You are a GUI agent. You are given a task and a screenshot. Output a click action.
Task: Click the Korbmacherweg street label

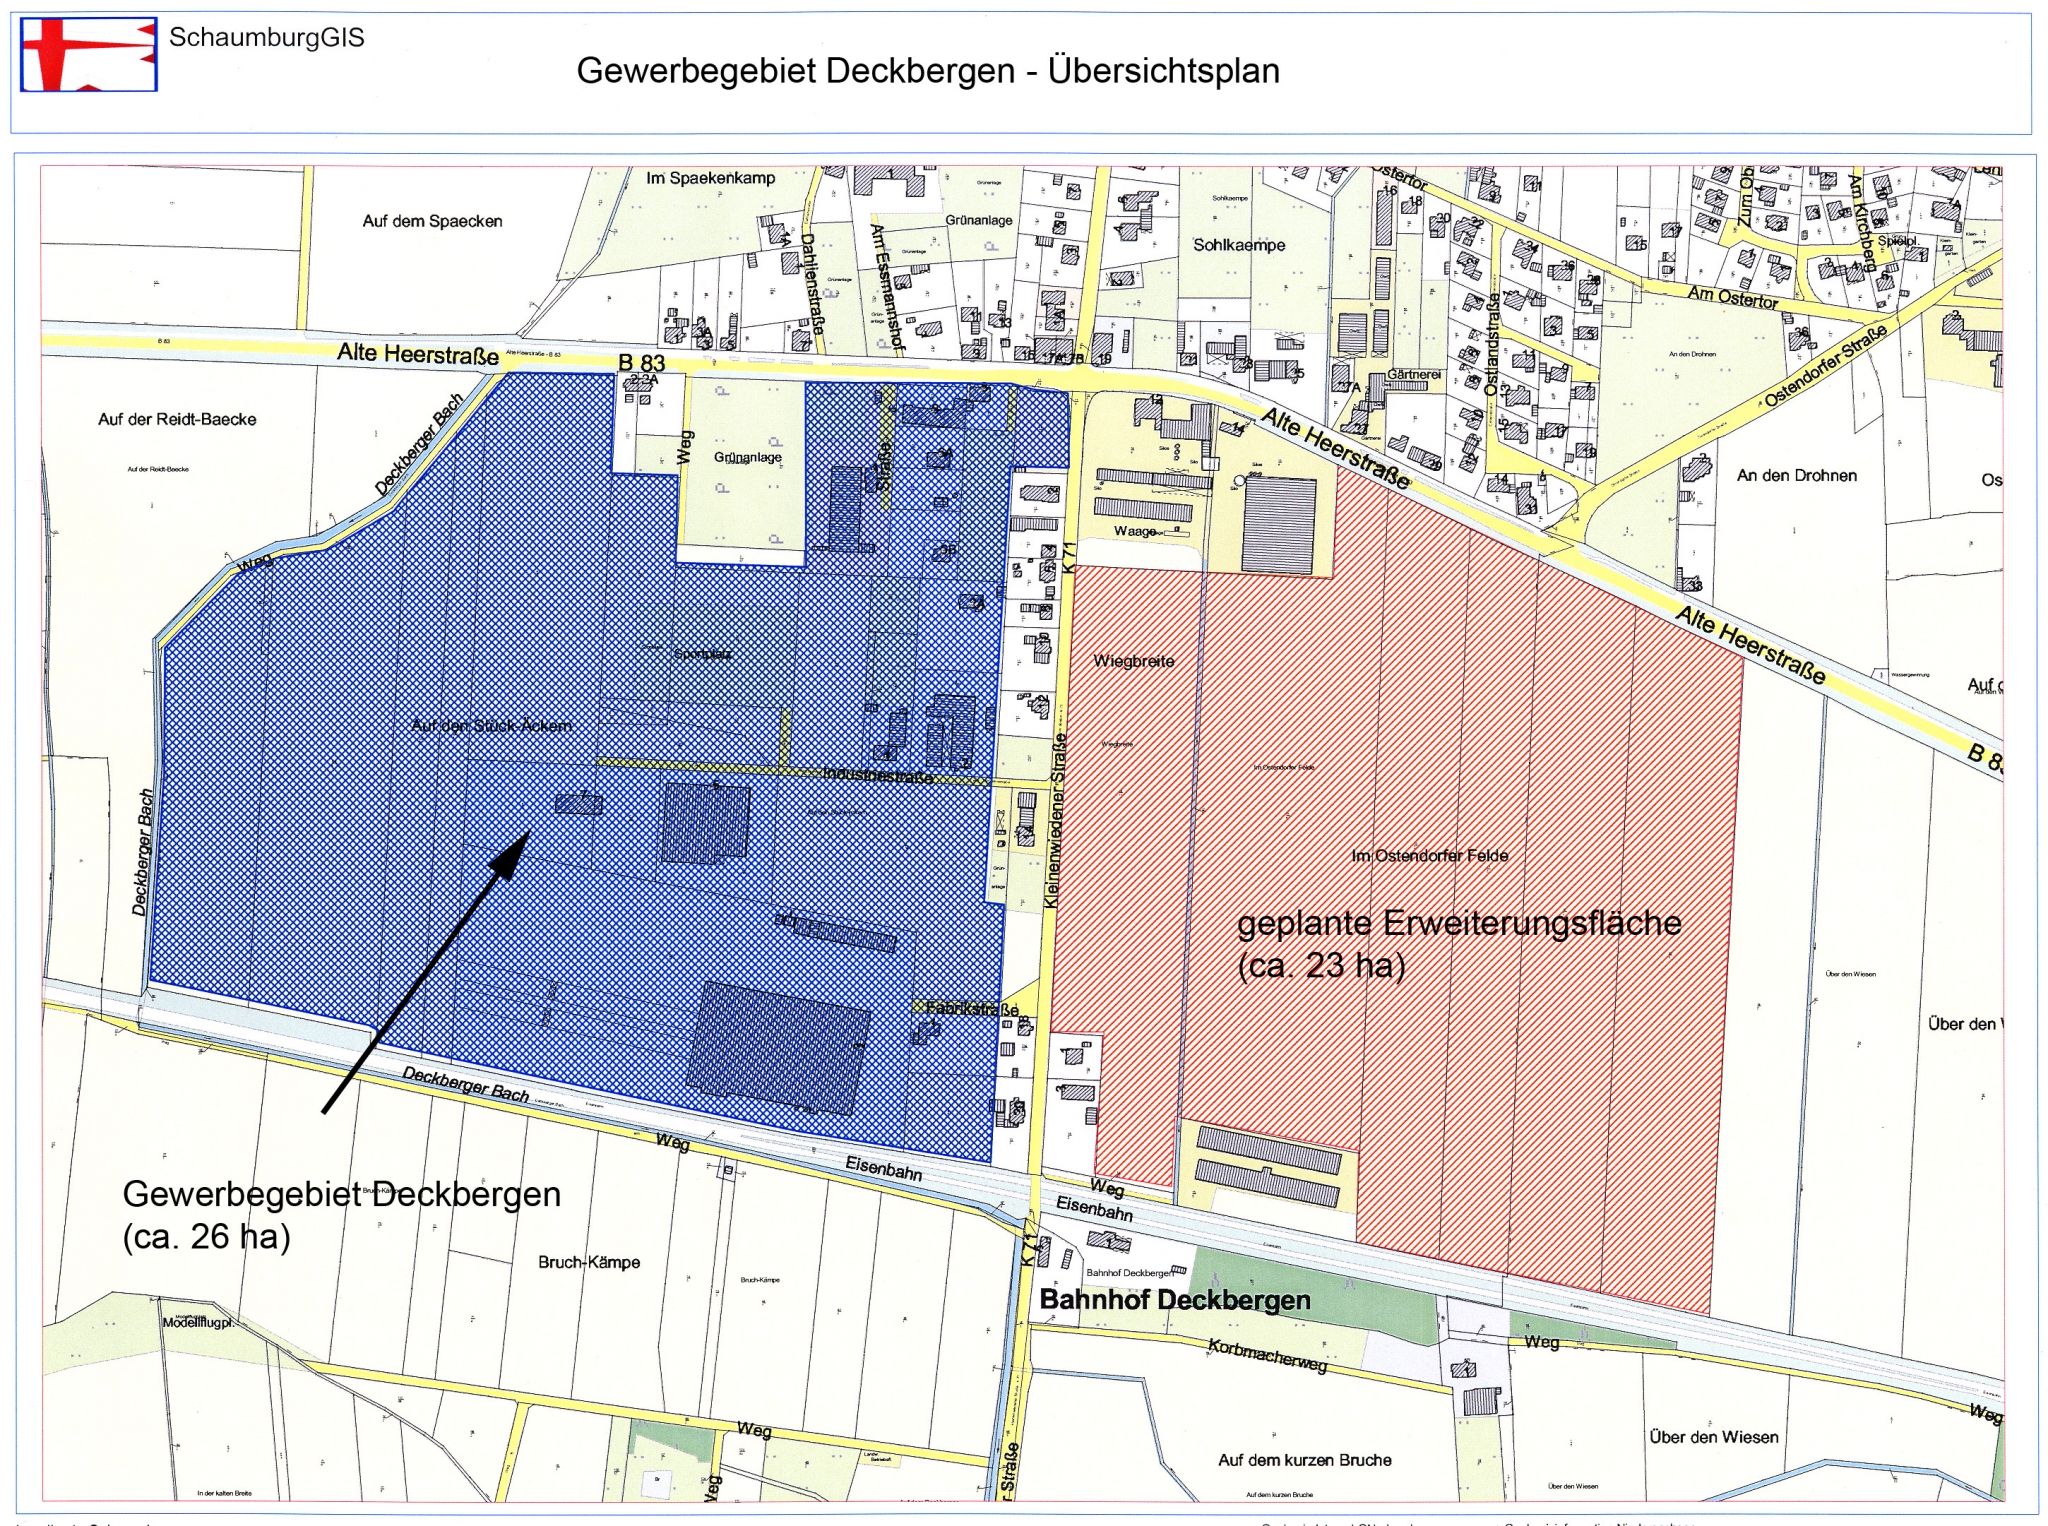[x=1267, y=1355]
